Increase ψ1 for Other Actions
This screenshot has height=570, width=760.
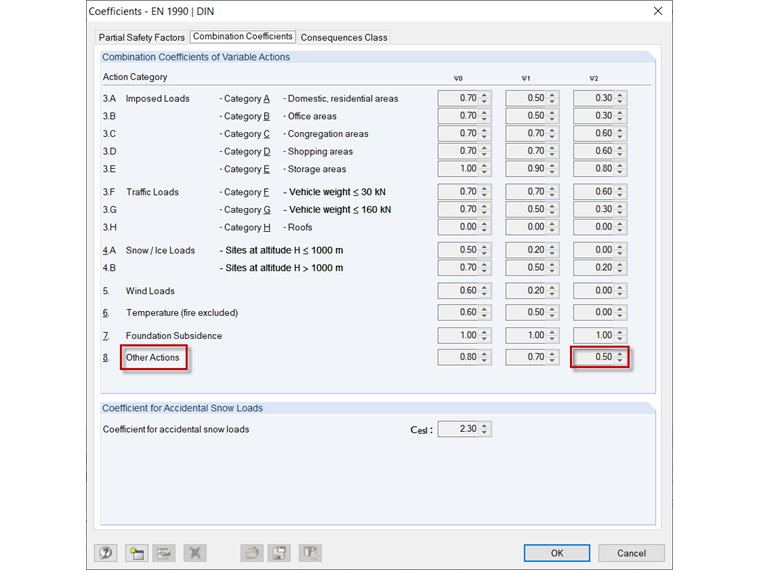pos(552,354)
